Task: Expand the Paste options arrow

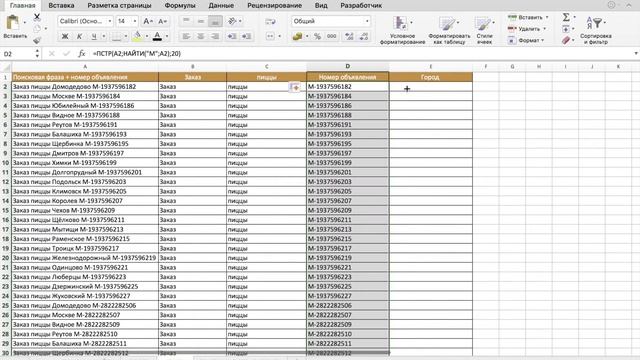Action: click(x=24, y=22)
